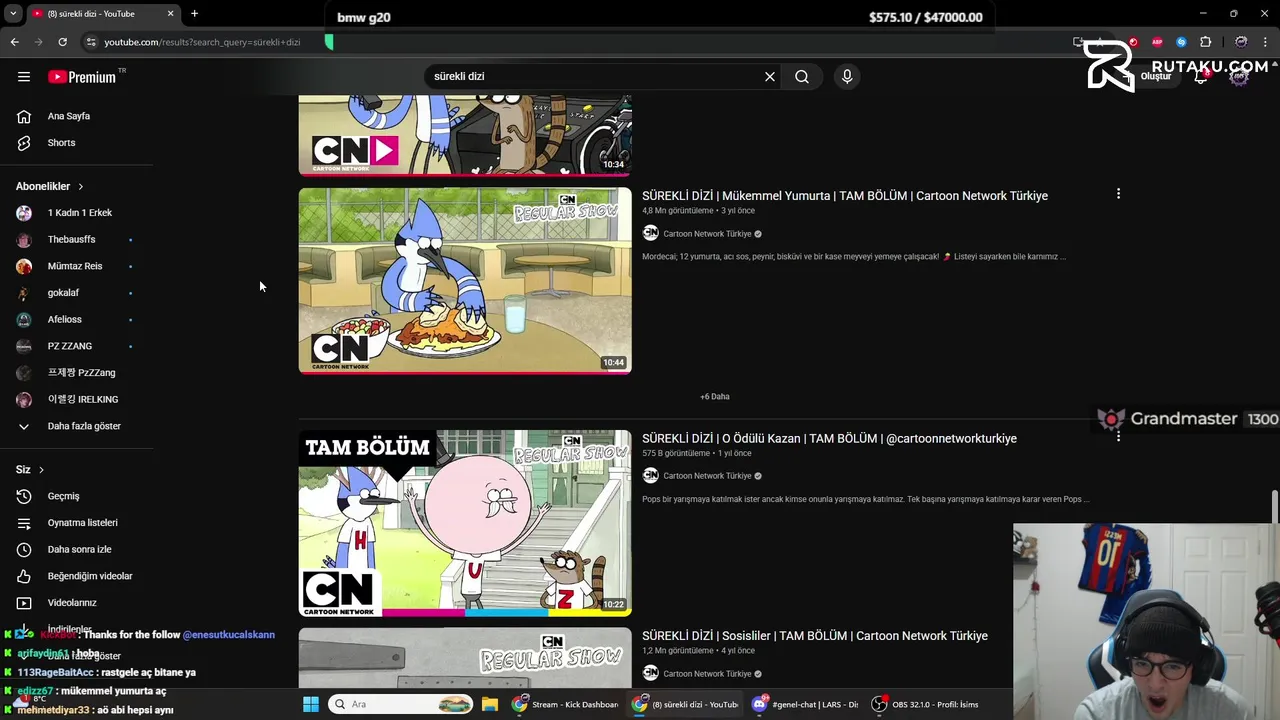1280x720 pixels.
Task: Expand the Abonelikler section chevron
Action: point(81,187)
